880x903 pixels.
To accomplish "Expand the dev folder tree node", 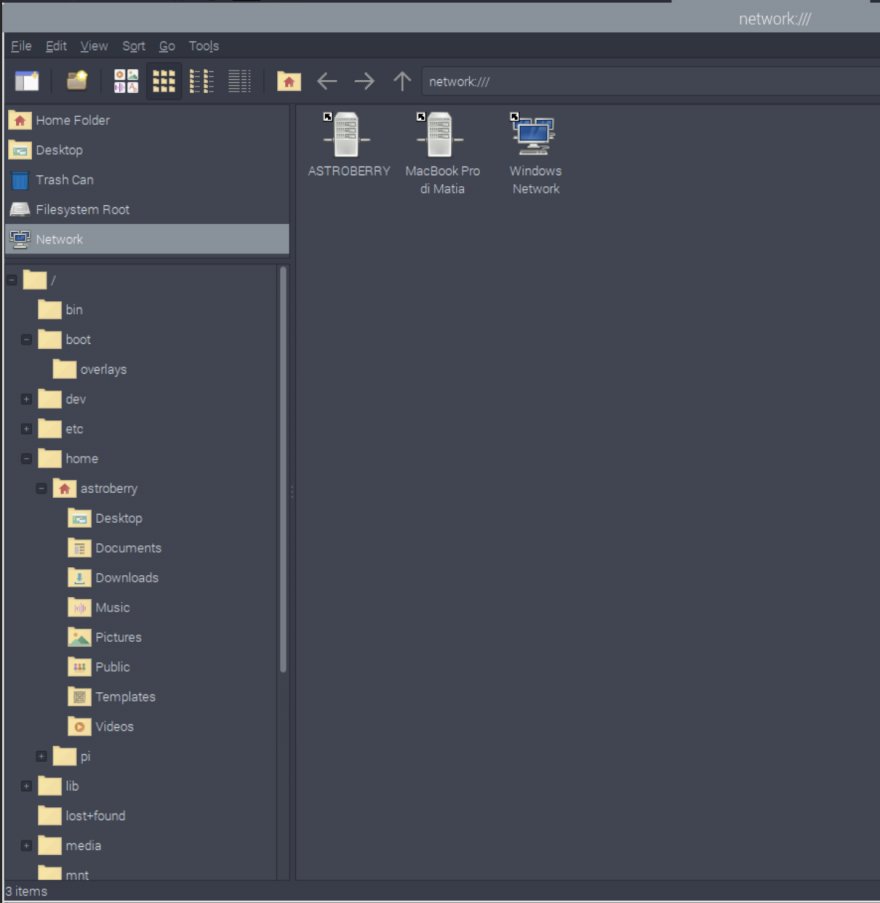I will click(27, 400).
